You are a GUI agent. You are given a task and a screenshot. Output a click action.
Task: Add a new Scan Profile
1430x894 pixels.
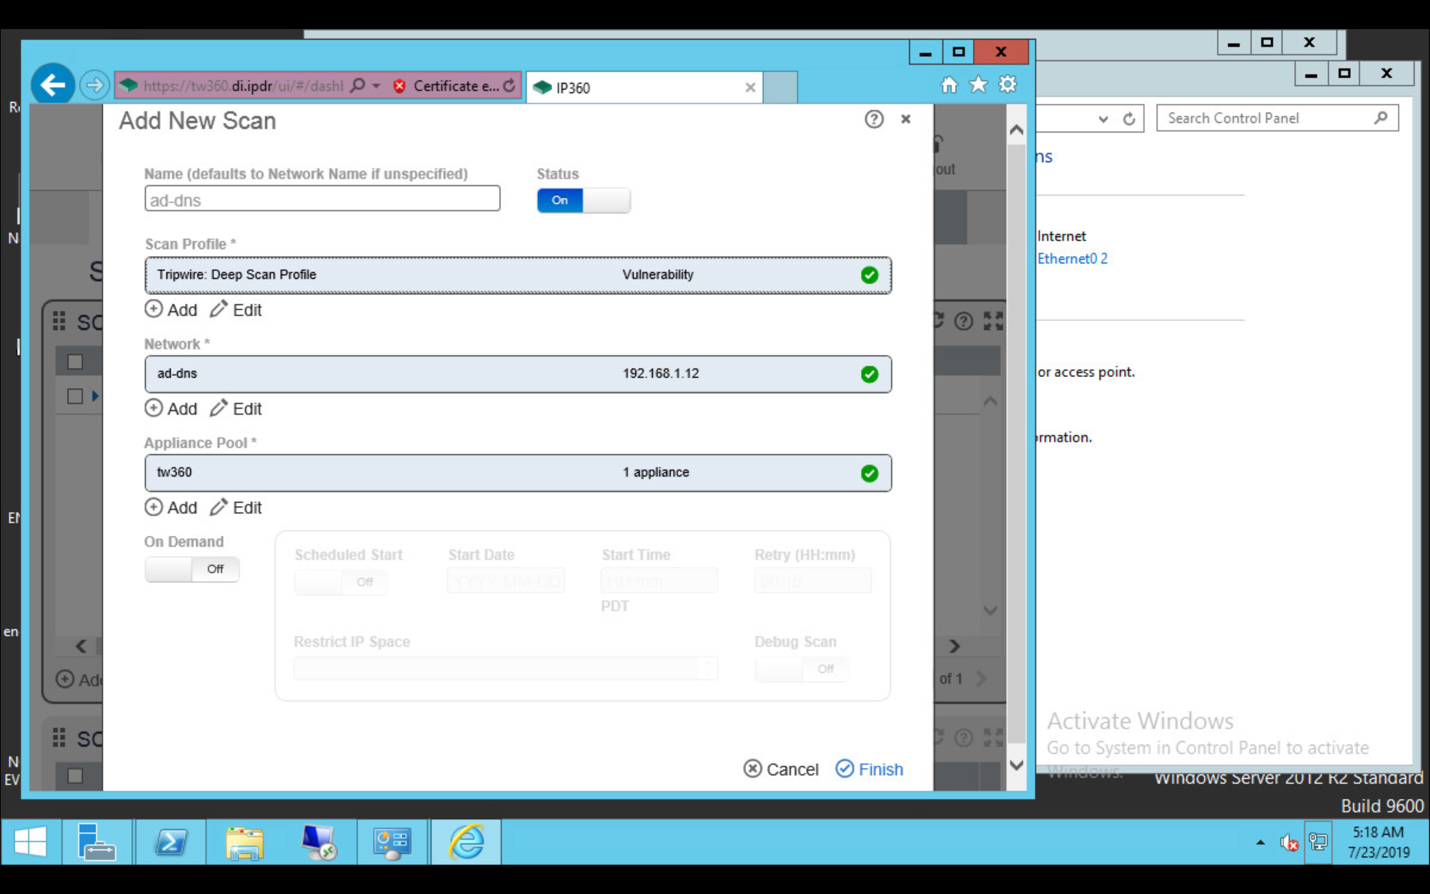pyautogui.click(x=171, y=310)
